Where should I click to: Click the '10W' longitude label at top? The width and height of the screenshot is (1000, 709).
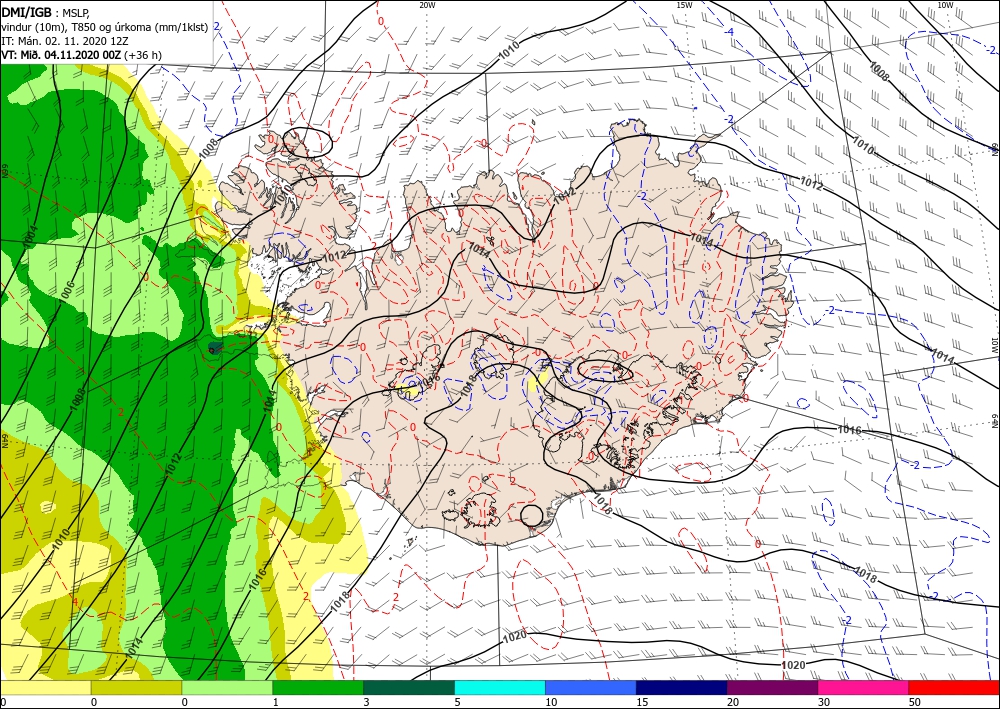pyautogui.click(x=945, y=5)
